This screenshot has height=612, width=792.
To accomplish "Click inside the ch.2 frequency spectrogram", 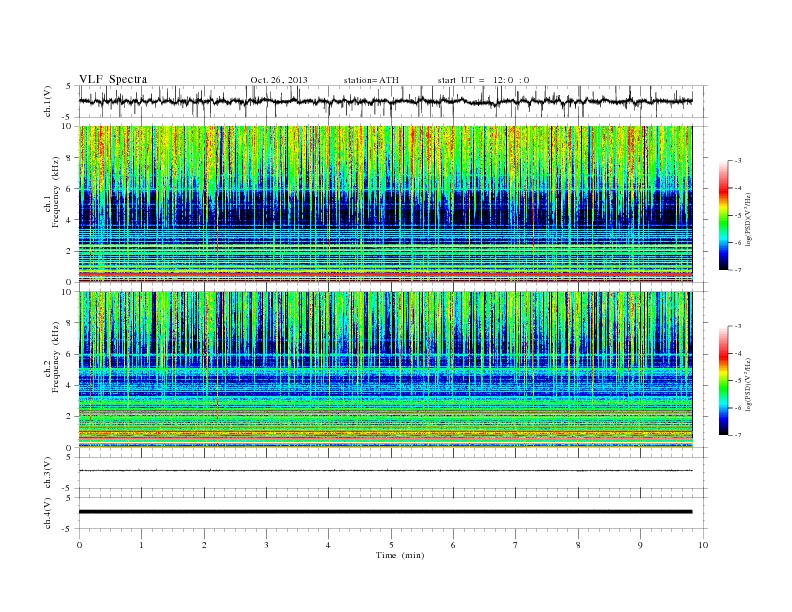I will point(386,370).
